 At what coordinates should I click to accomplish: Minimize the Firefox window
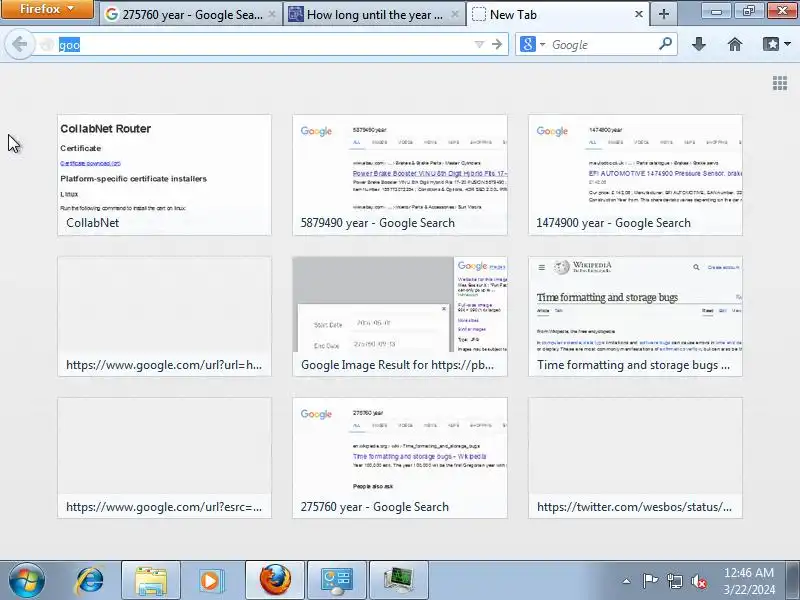click(716, 10)
